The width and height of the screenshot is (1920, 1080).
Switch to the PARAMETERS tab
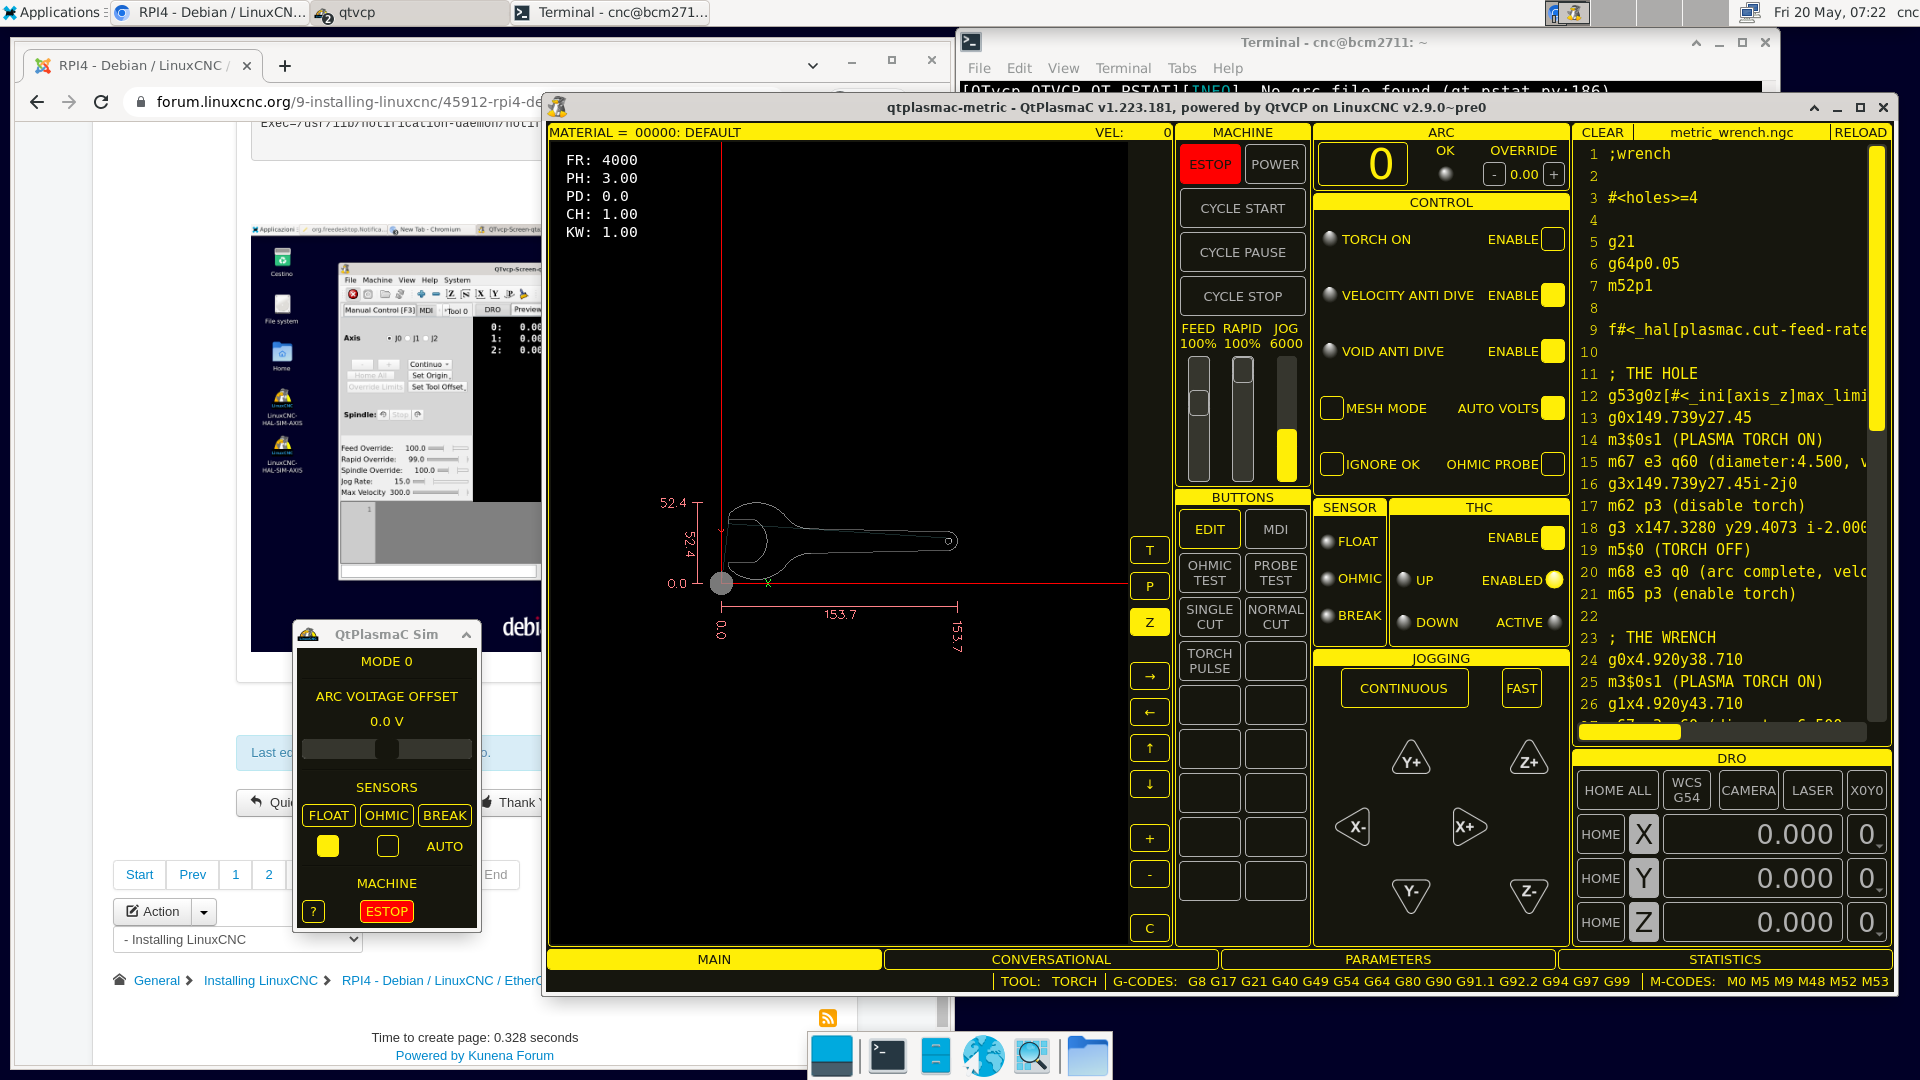click(x=1388, y=959)
